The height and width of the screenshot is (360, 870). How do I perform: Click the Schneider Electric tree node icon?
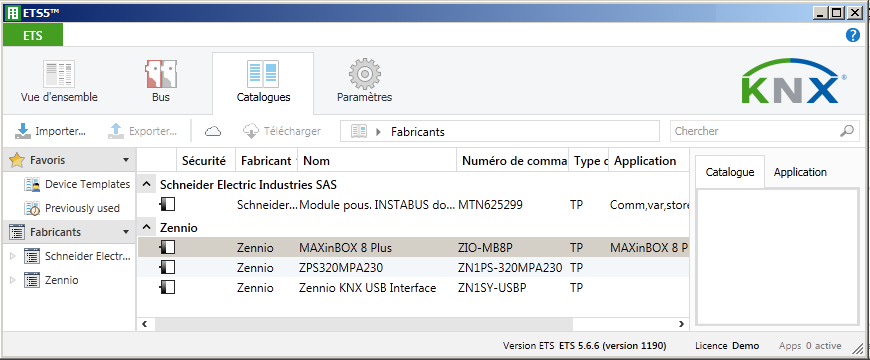click(x=32, y=256)
